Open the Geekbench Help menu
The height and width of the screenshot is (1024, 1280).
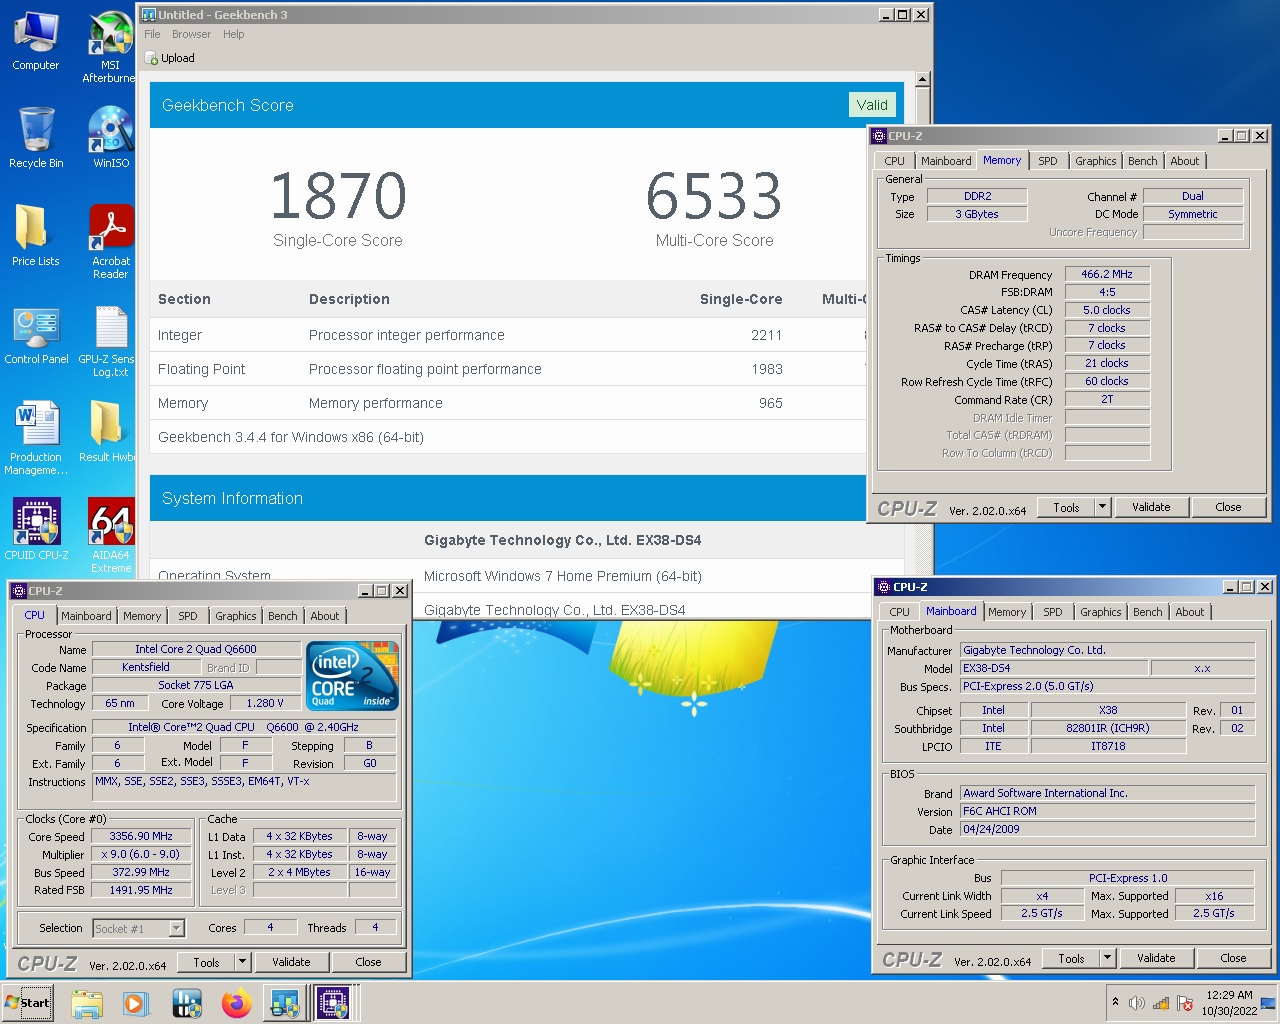(x=233, y=34)
